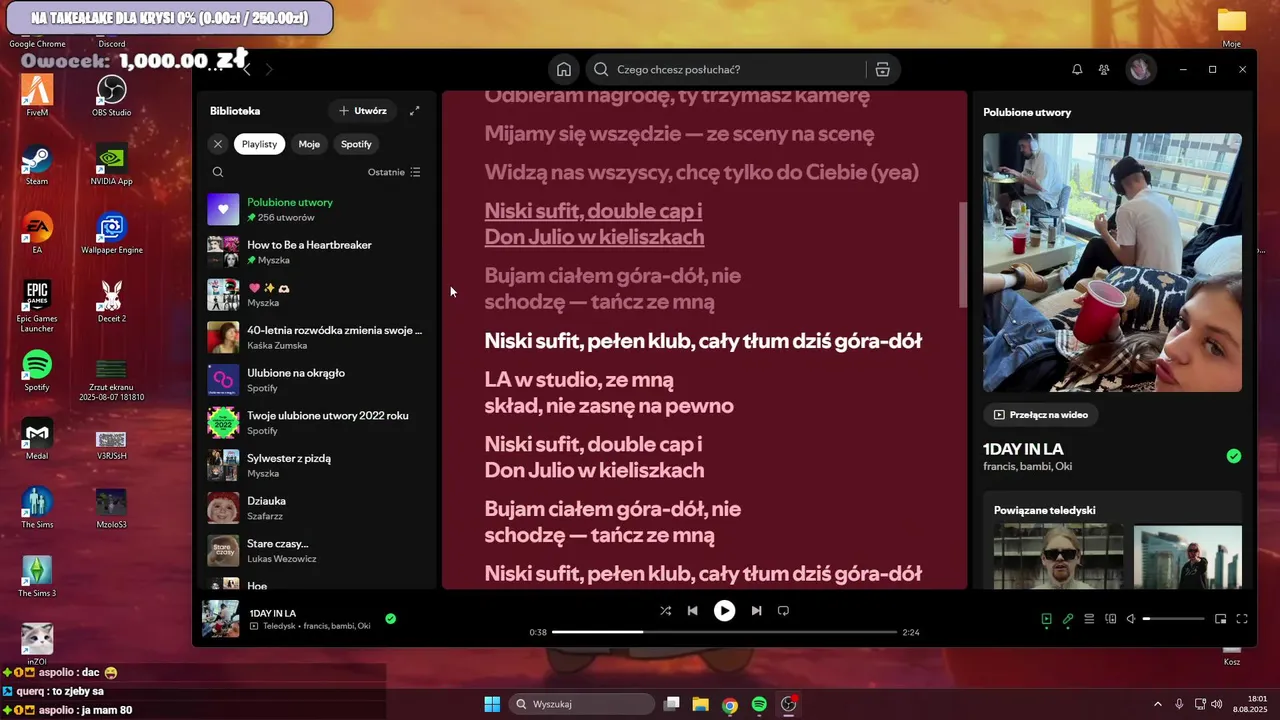
Task: Open Ulubione na okrągło playlist
Action: [x=316, y=380]
